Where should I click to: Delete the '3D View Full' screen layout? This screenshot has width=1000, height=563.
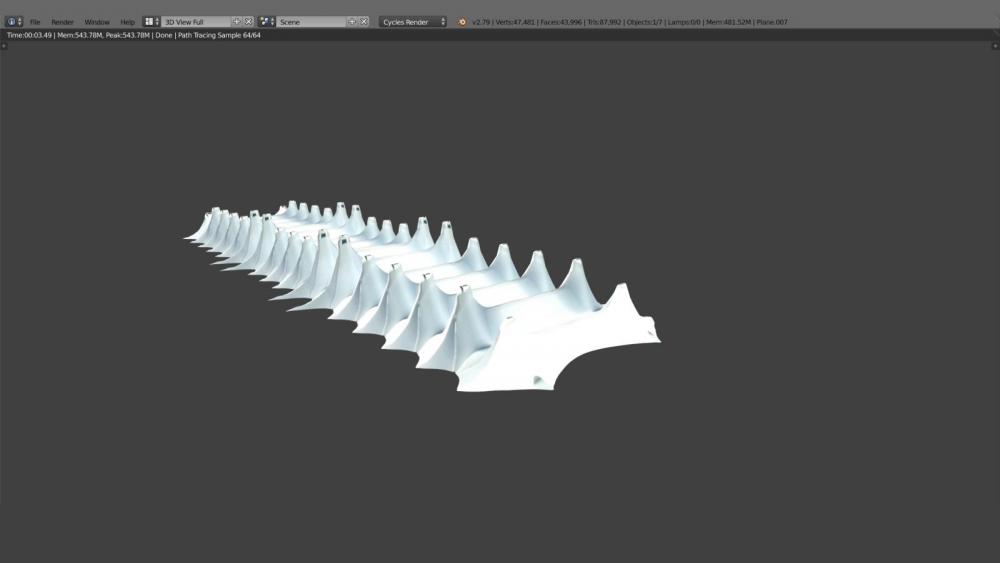[x=248, y=21]
